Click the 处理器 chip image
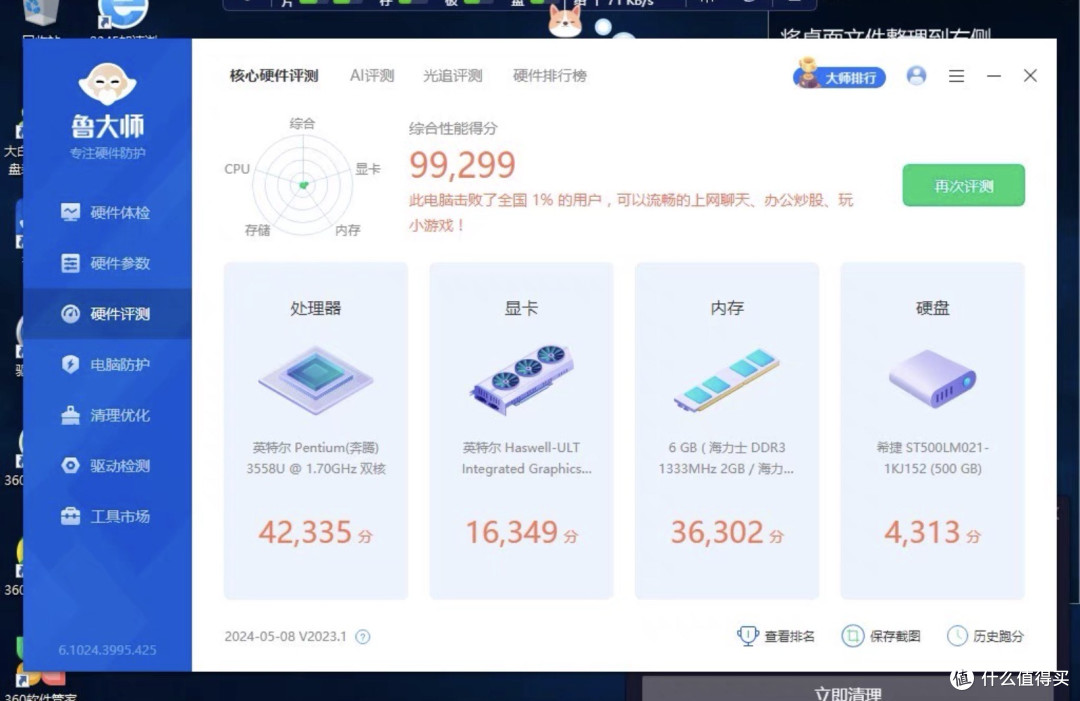This screenshot has width=1080, height=701. 315,380
